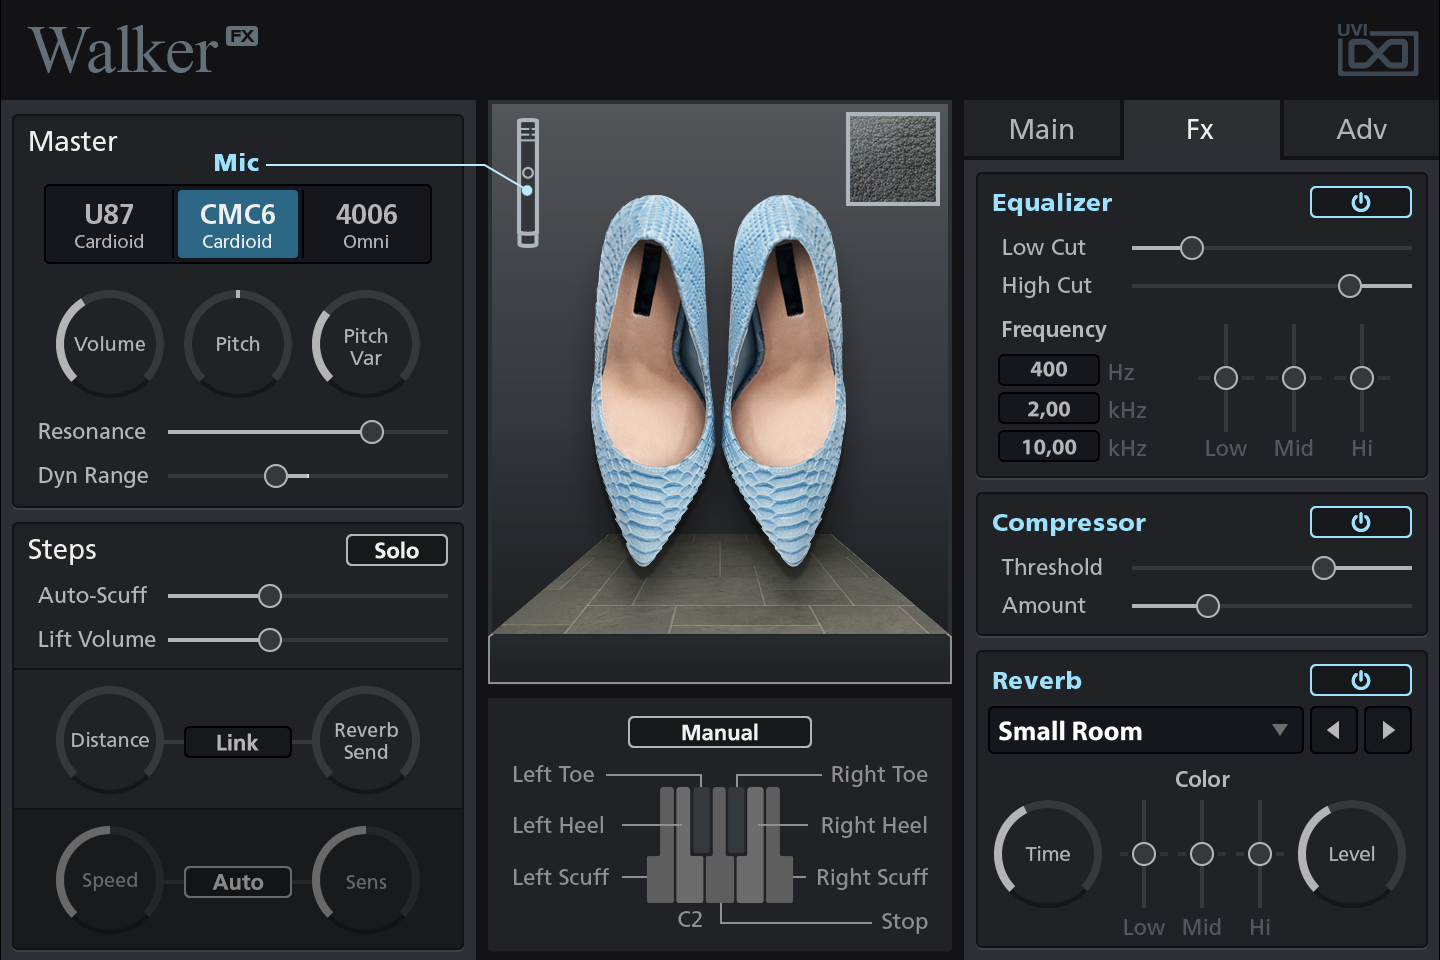1440x960 pixels.
Task: Turn the reverb Time knob
Action: pos(1047,853)
